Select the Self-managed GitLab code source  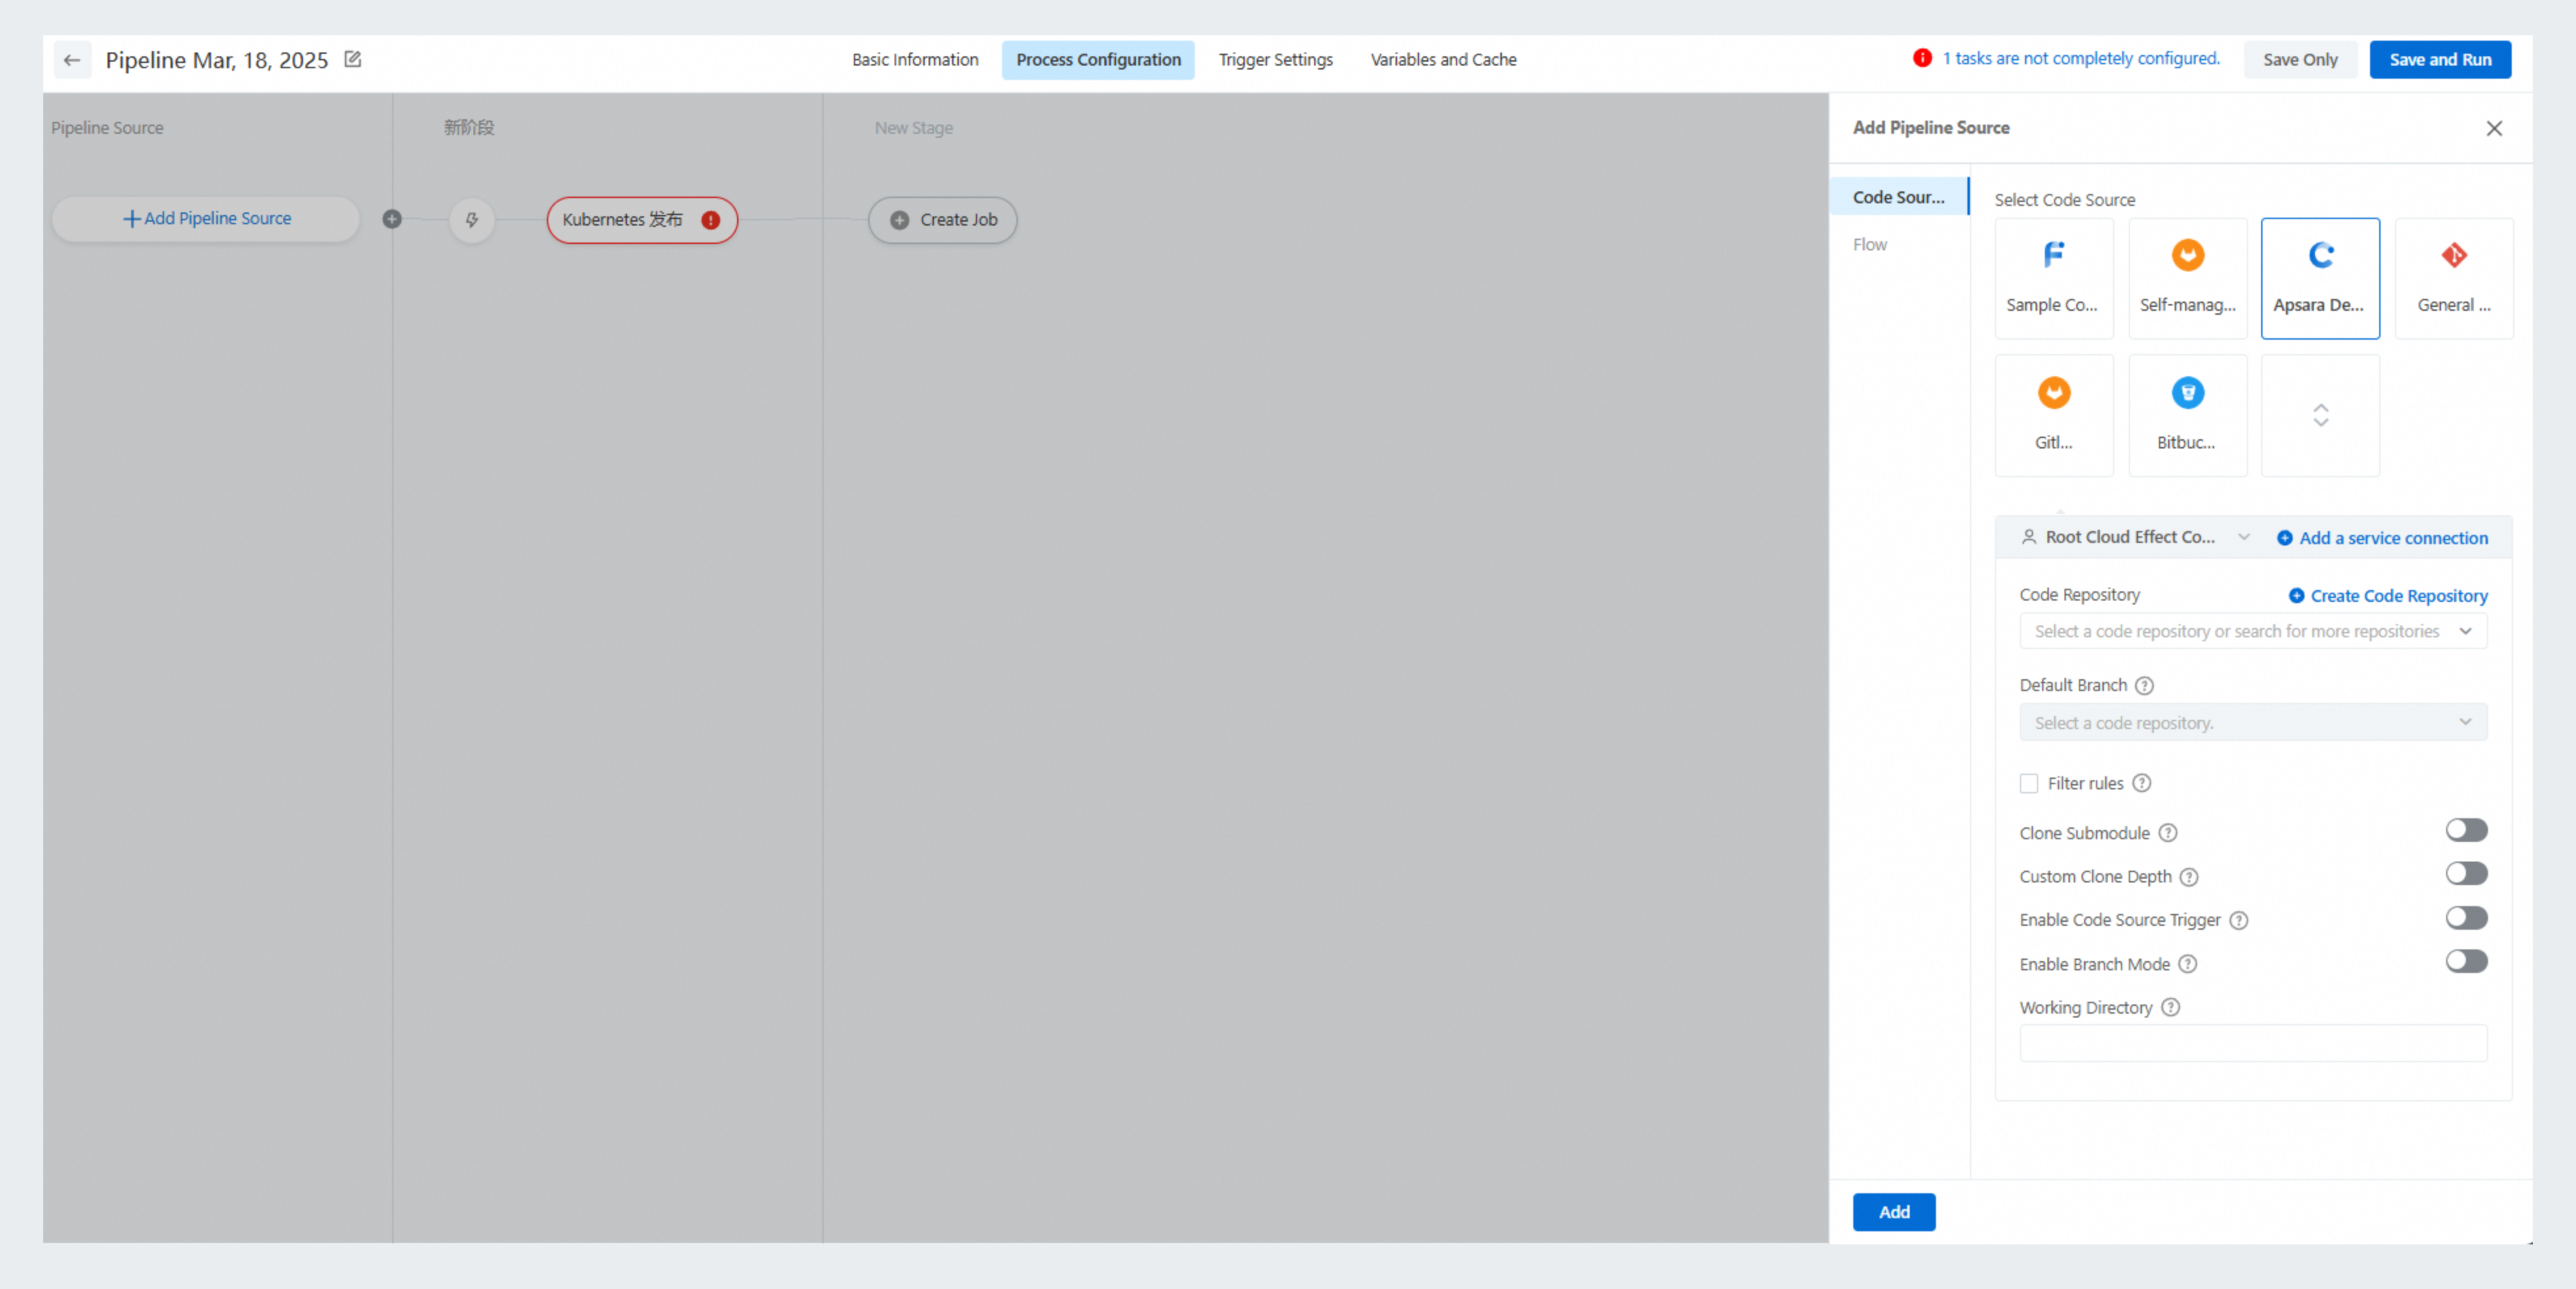pos(2187,278)
